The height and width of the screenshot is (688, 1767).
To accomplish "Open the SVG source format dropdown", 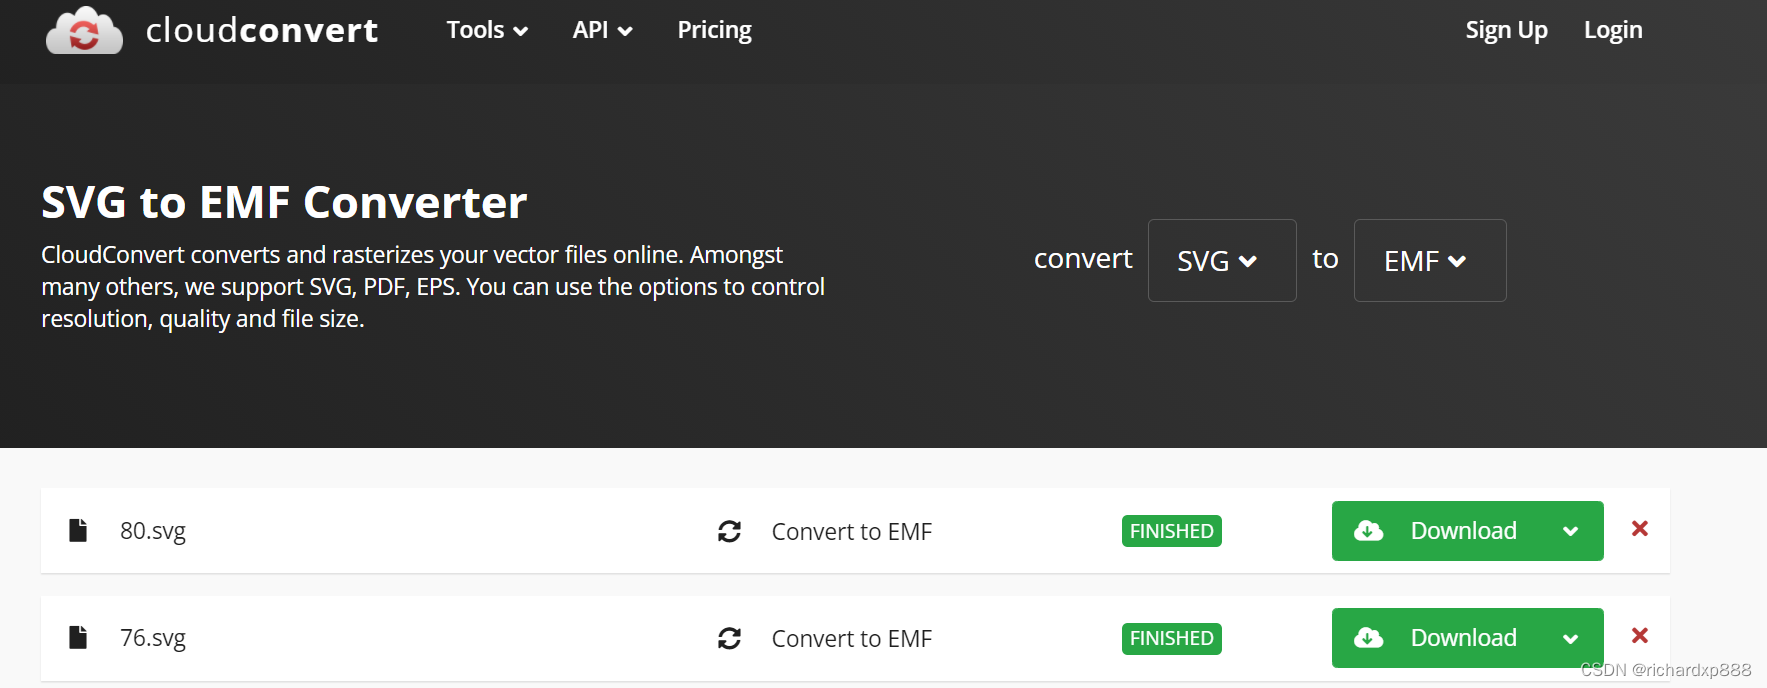I will coord(1222,260).
